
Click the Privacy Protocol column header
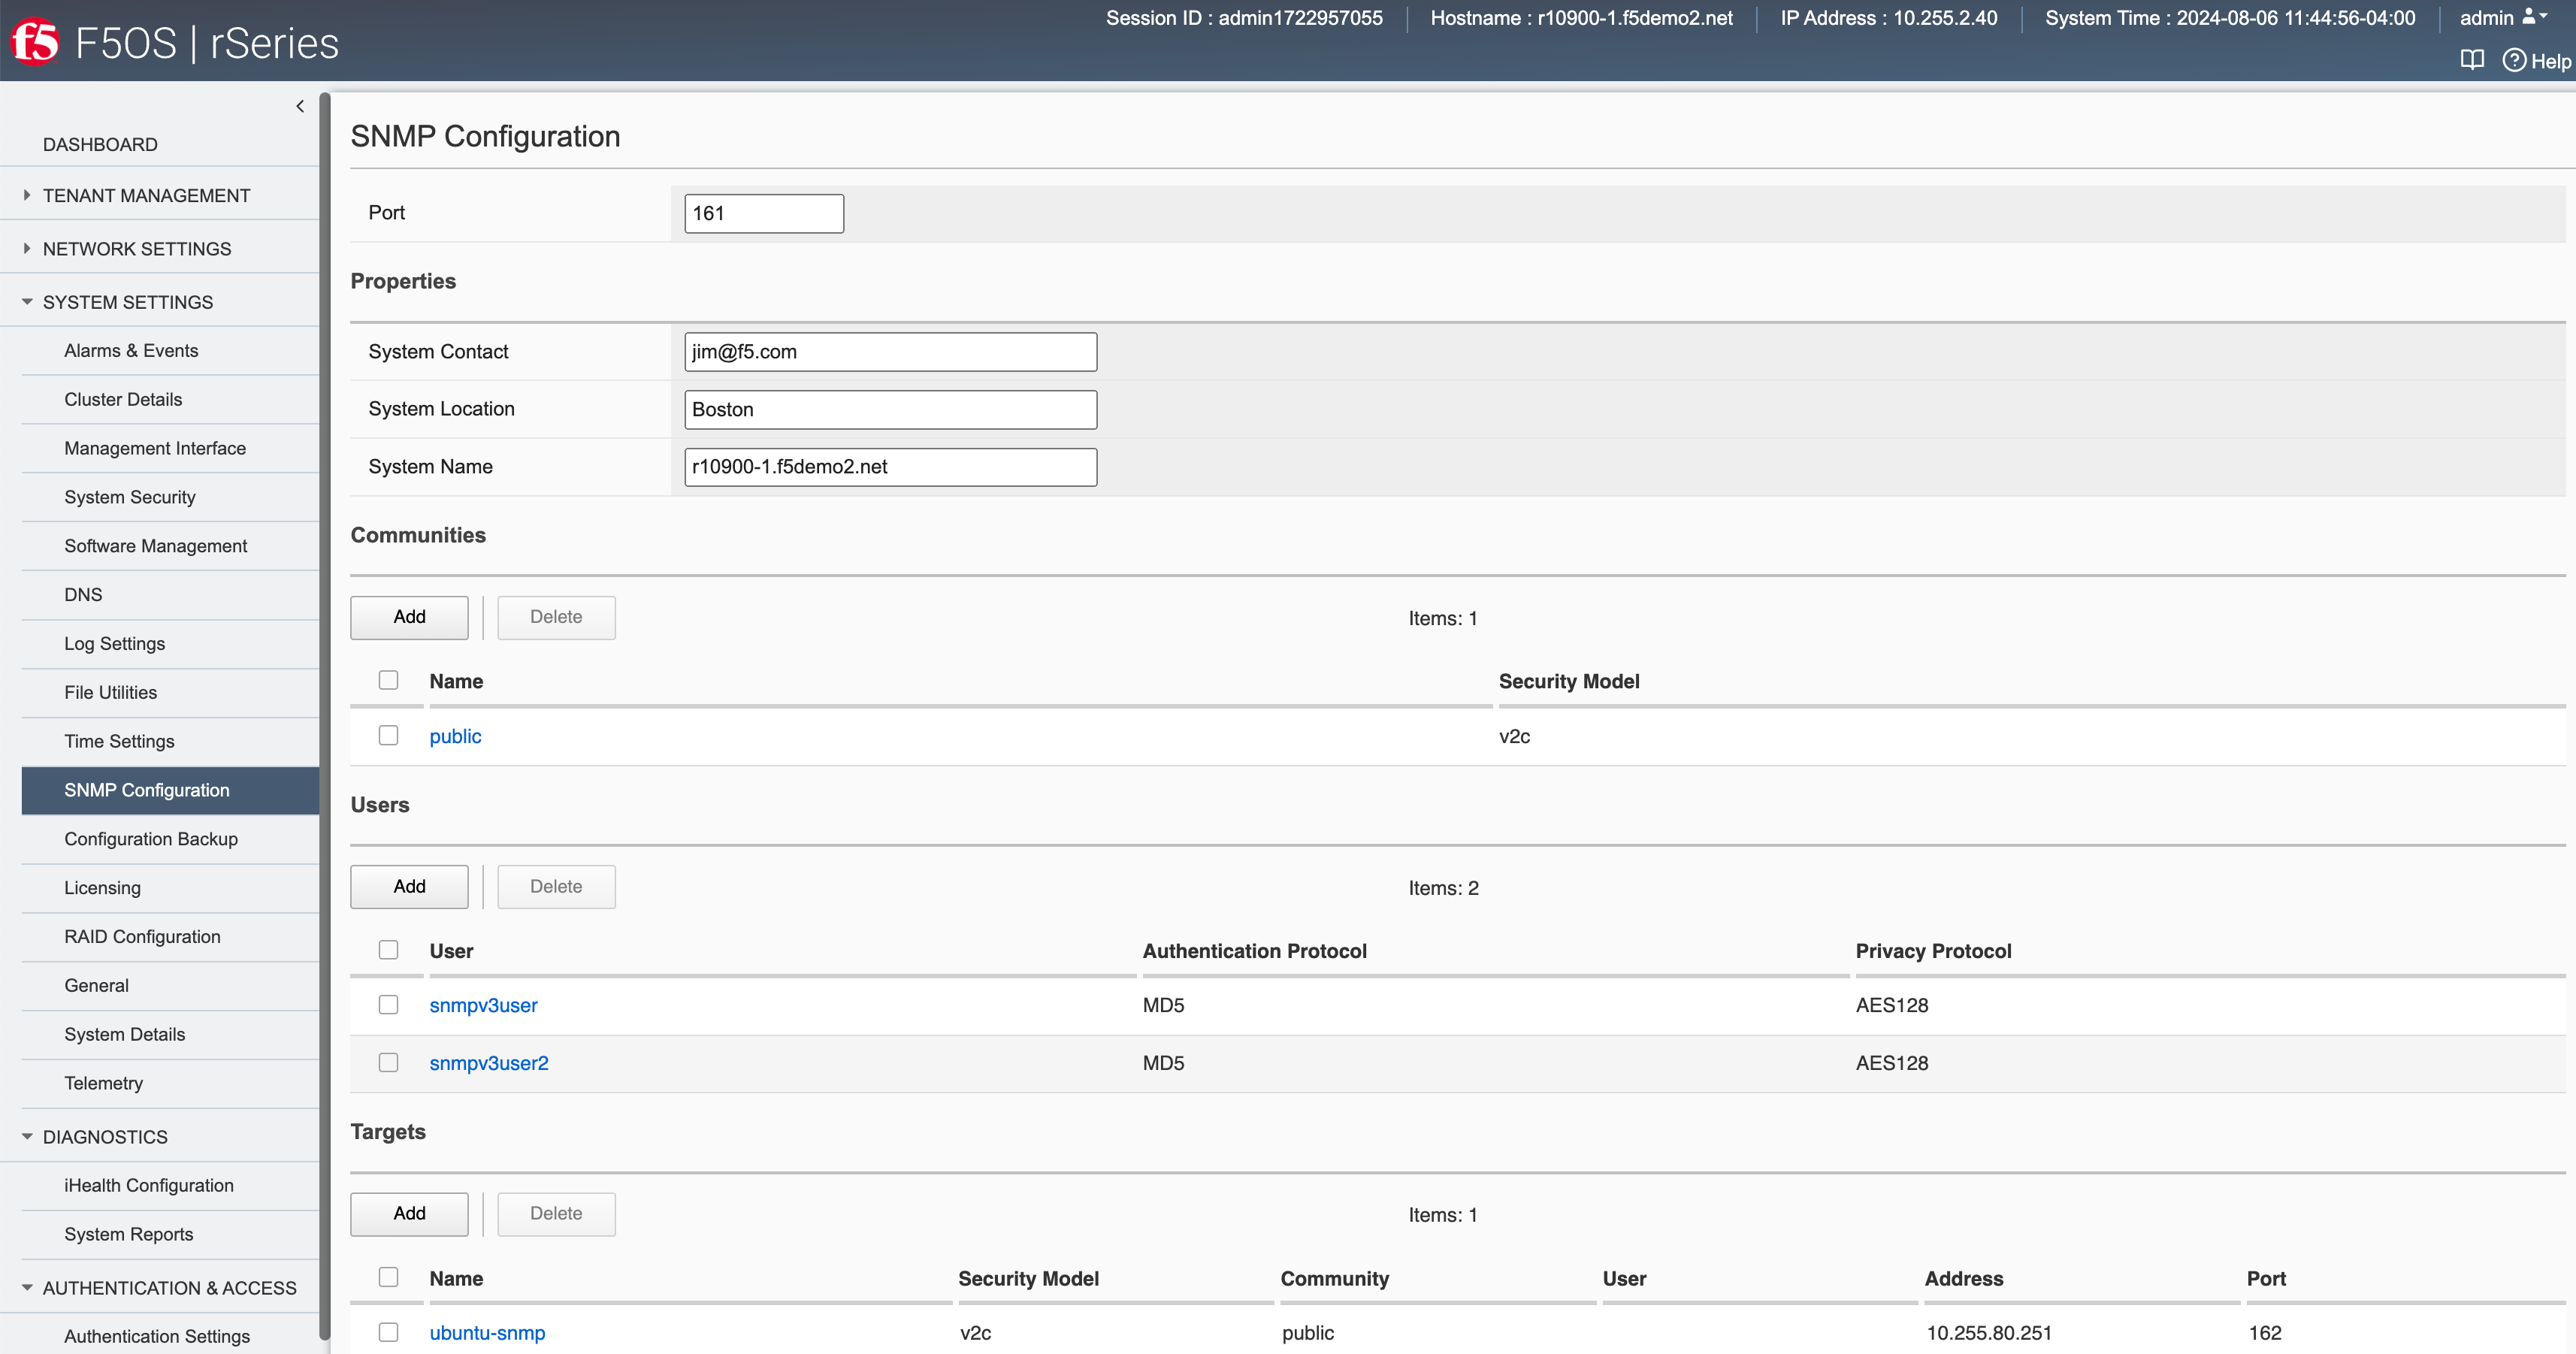[x=1933, y=952]
